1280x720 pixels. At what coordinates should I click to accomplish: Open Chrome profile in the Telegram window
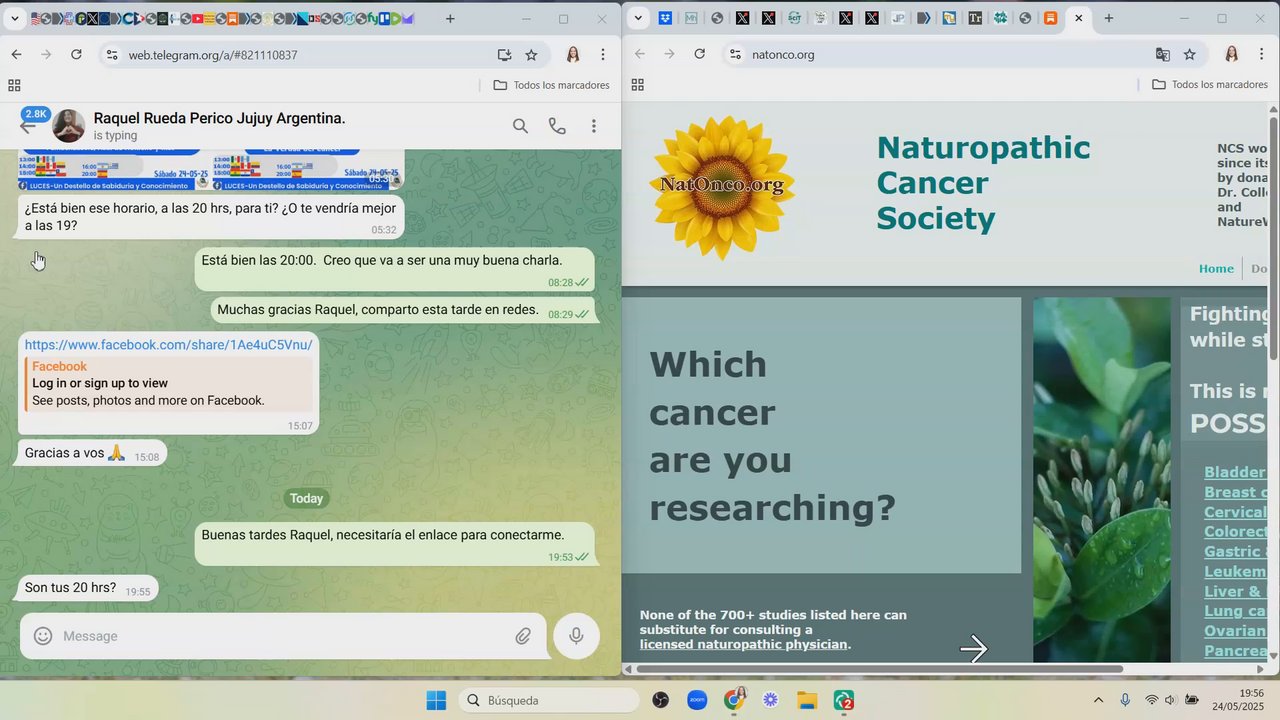pyautogui.click(x=573, y=55)
